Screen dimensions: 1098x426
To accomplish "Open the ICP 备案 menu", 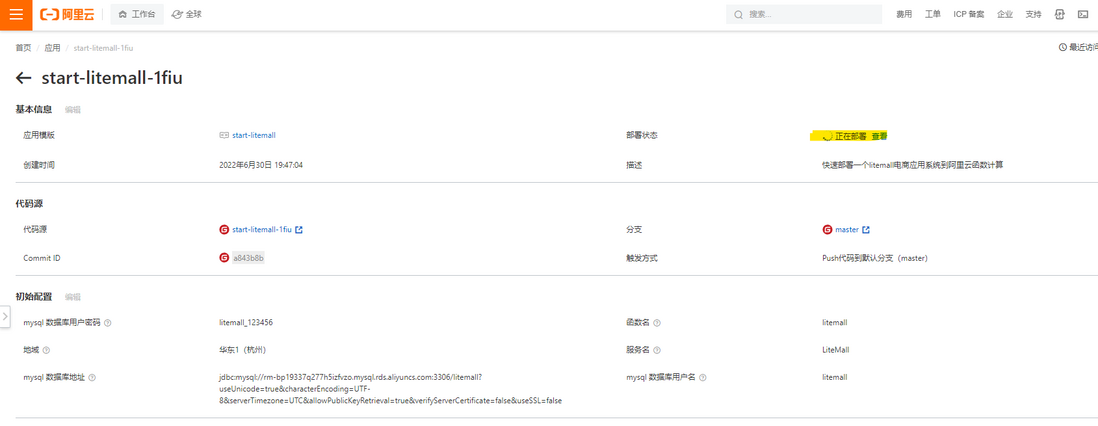I will coord(968,15).
